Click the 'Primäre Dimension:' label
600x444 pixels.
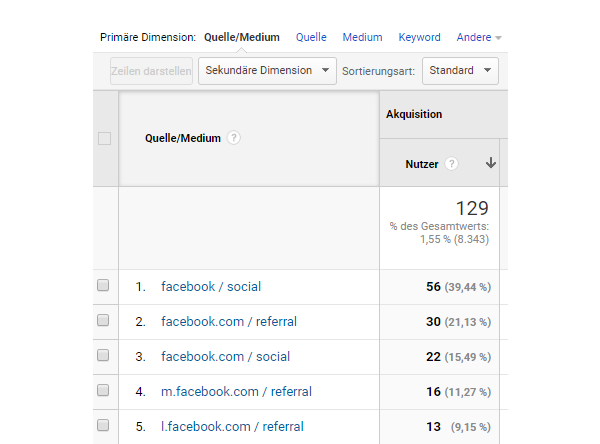pyautogui.click(x=148, y=38)
